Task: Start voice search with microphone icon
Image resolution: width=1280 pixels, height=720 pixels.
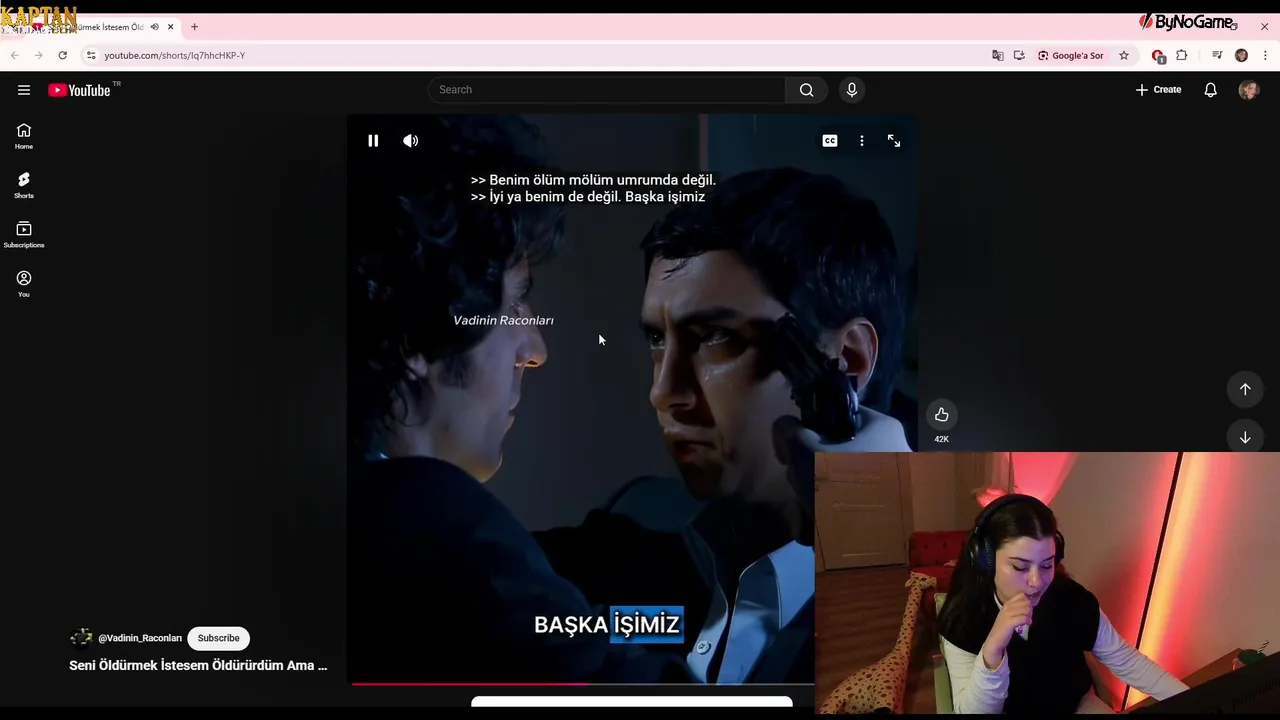Action: point(852,90)
